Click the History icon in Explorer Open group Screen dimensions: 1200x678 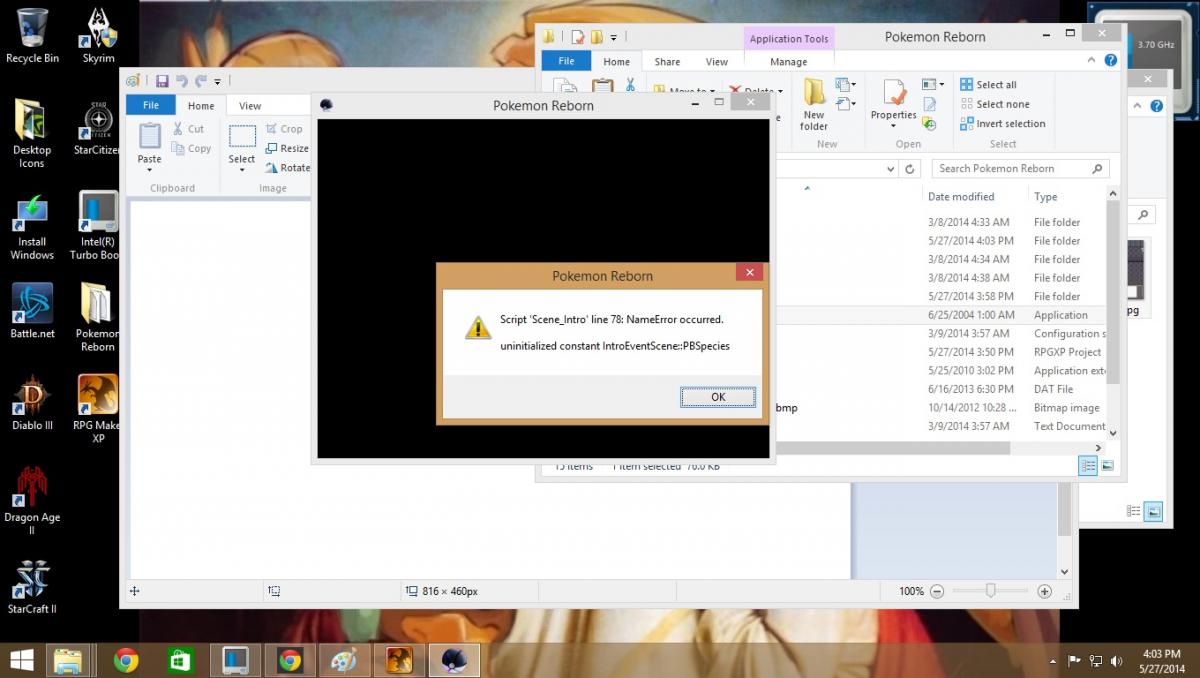point(929,124)
